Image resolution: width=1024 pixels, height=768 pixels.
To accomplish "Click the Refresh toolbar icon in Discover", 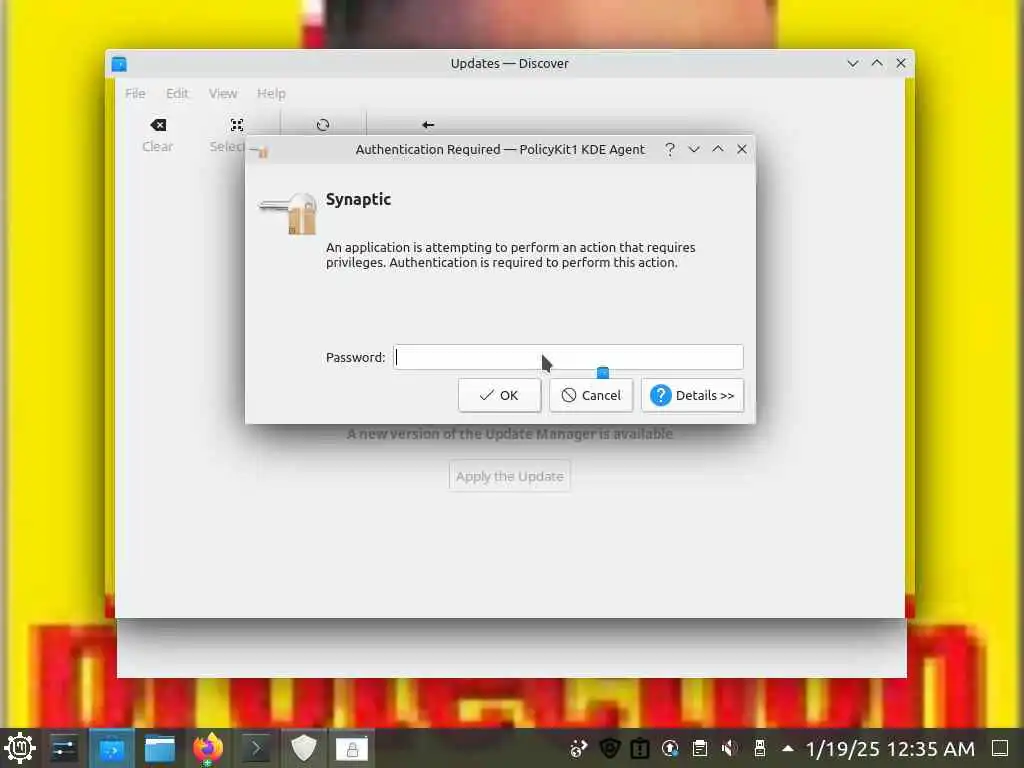I will coord(323,125).
